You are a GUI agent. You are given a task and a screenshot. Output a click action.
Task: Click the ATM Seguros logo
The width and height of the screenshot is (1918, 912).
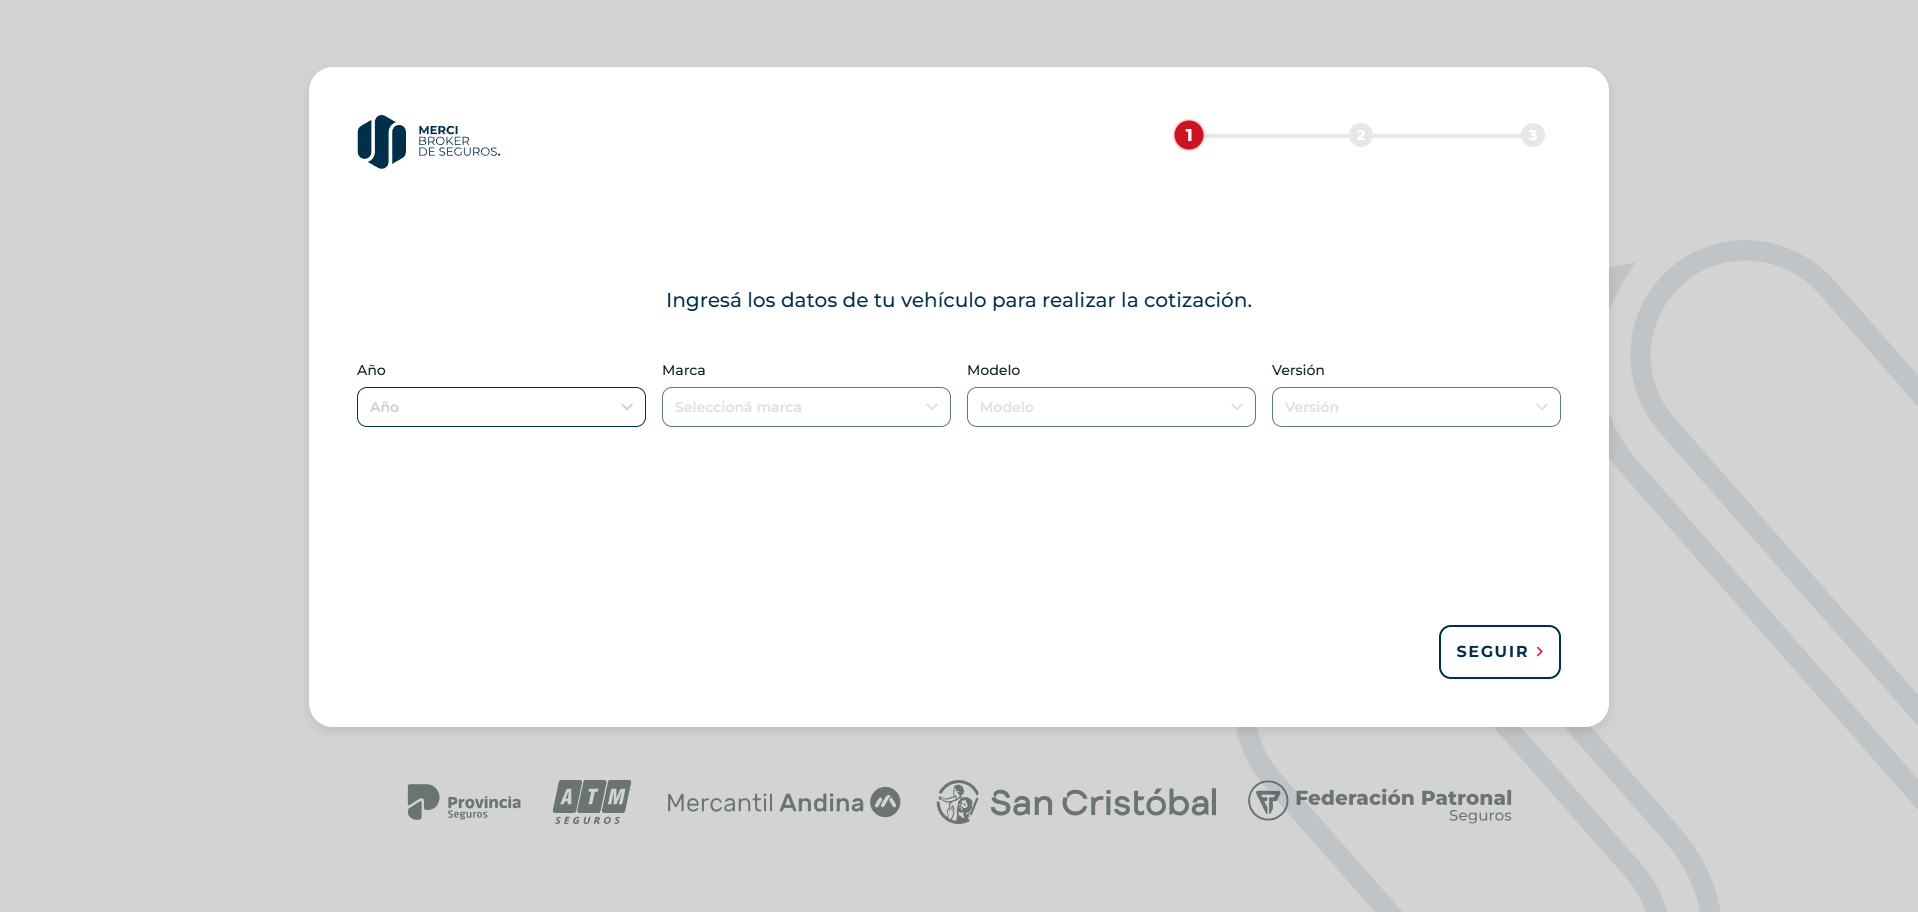(591, 802)
